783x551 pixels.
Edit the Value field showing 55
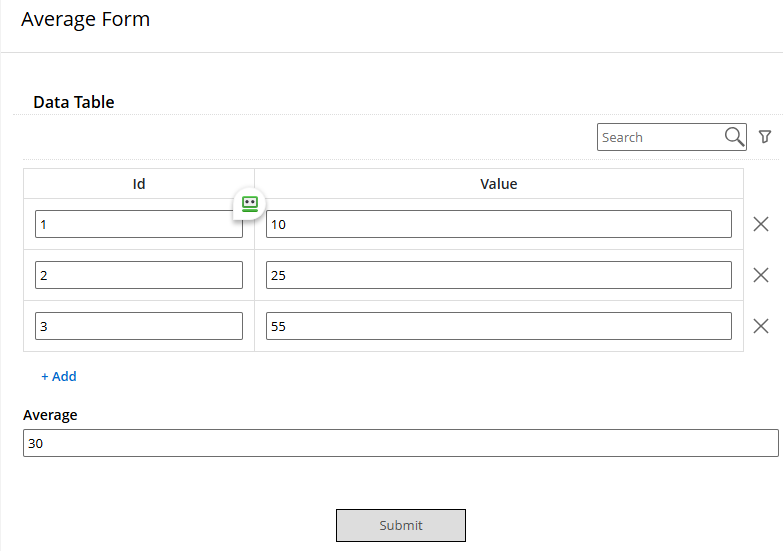coord(499,326)
